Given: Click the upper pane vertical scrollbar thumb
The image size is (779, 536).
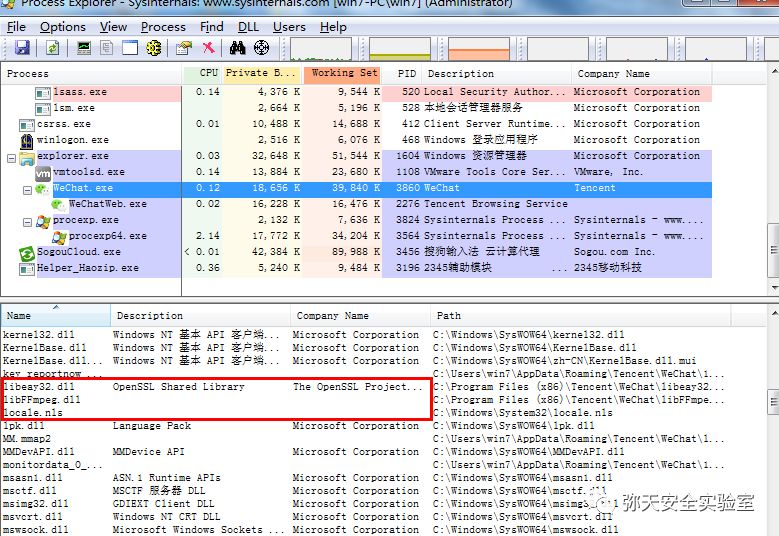Looking at the screenshot, I should (774, 249).
